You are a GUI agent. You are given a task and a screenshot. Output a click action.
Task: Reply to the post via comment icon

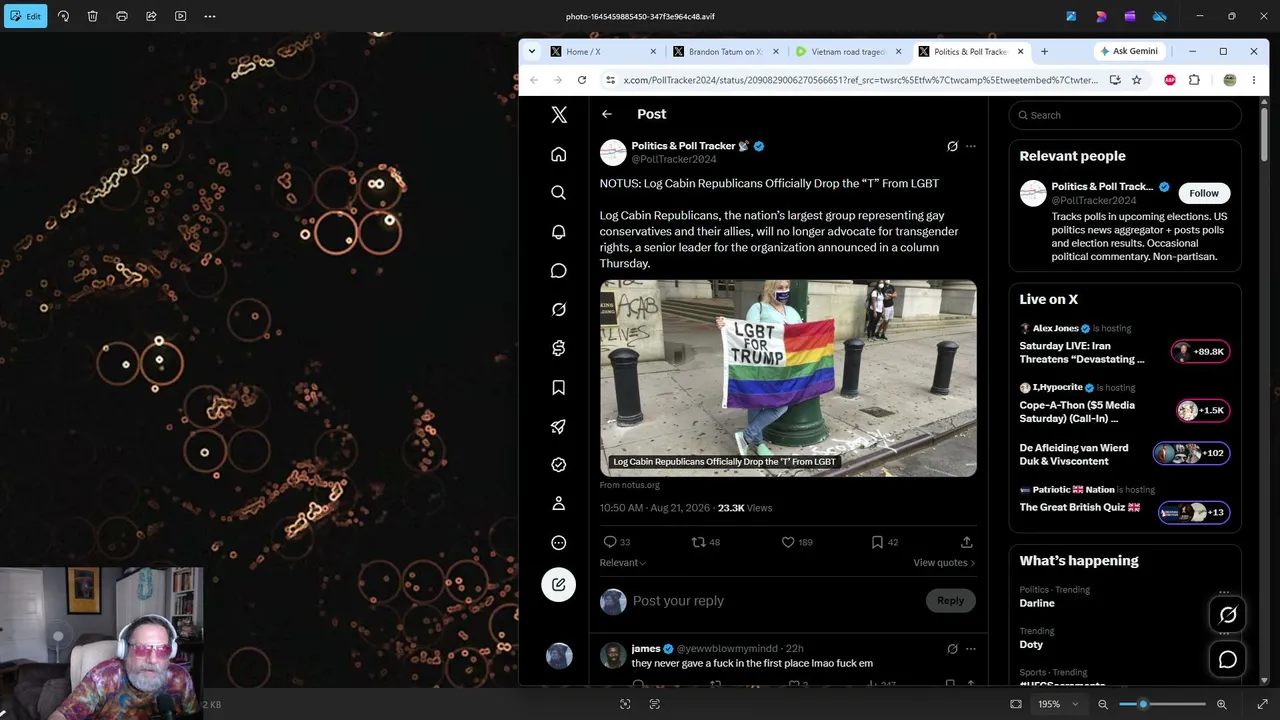[610, 542]
